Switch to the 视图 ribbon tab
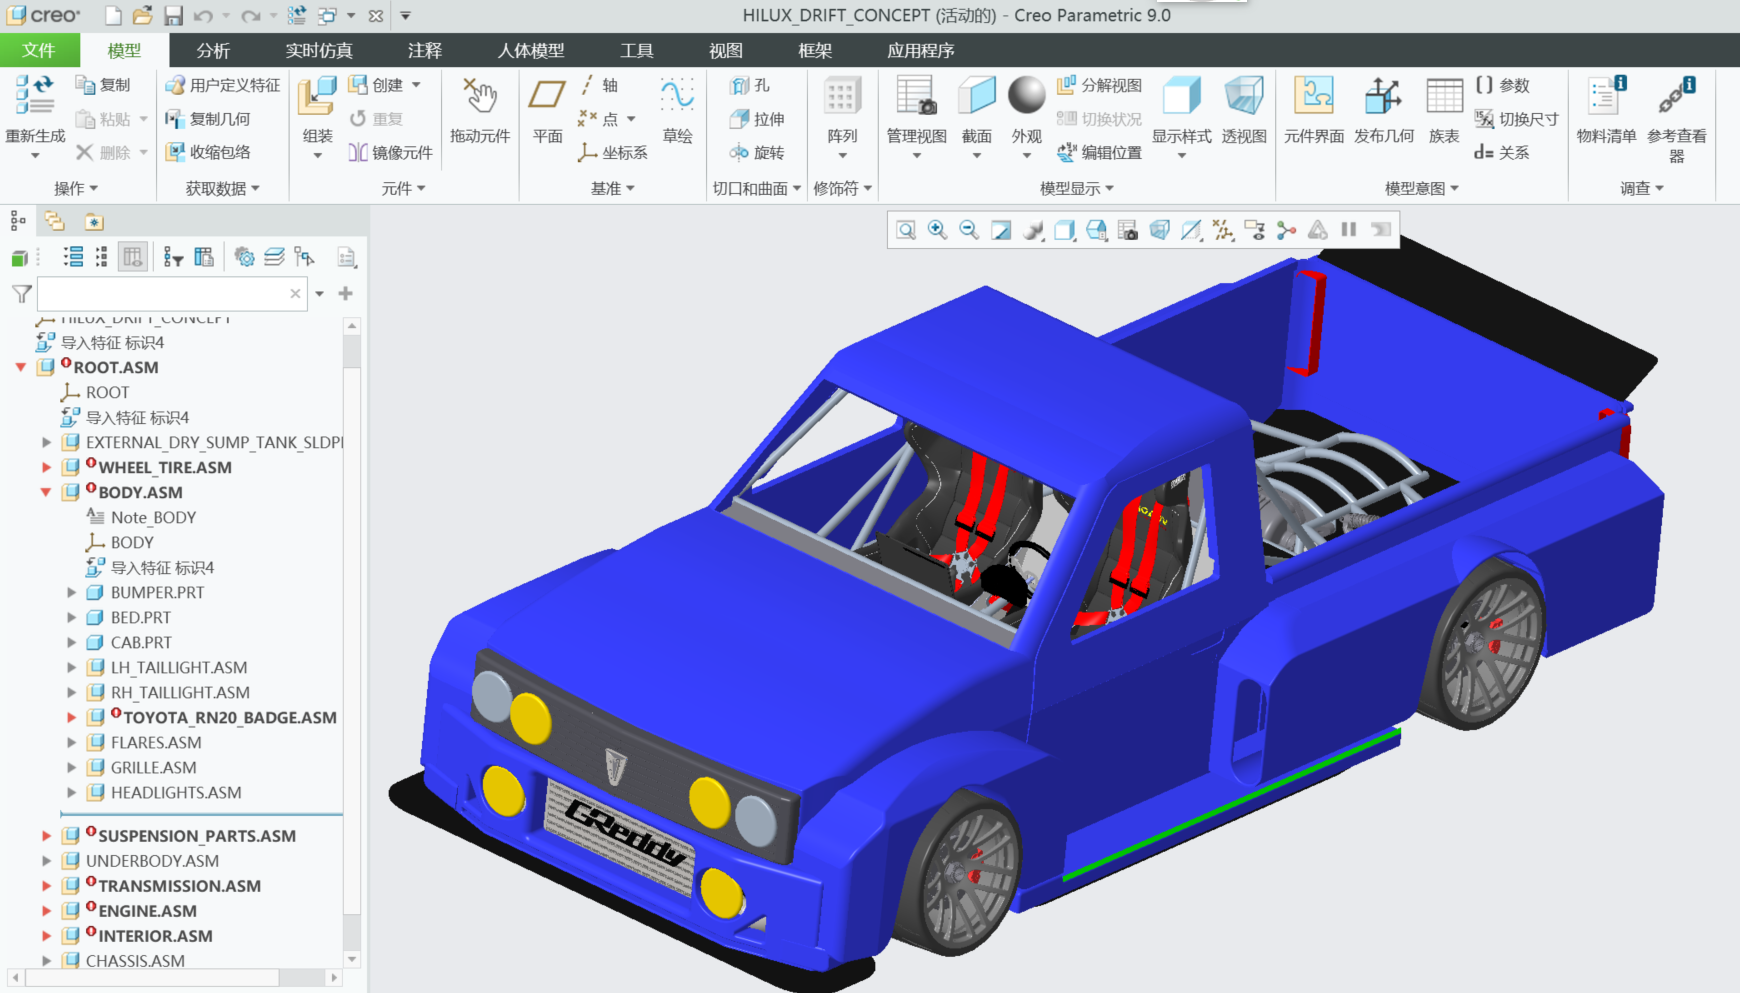Viewport: 1740px width, 993px height. coord(726,50)
